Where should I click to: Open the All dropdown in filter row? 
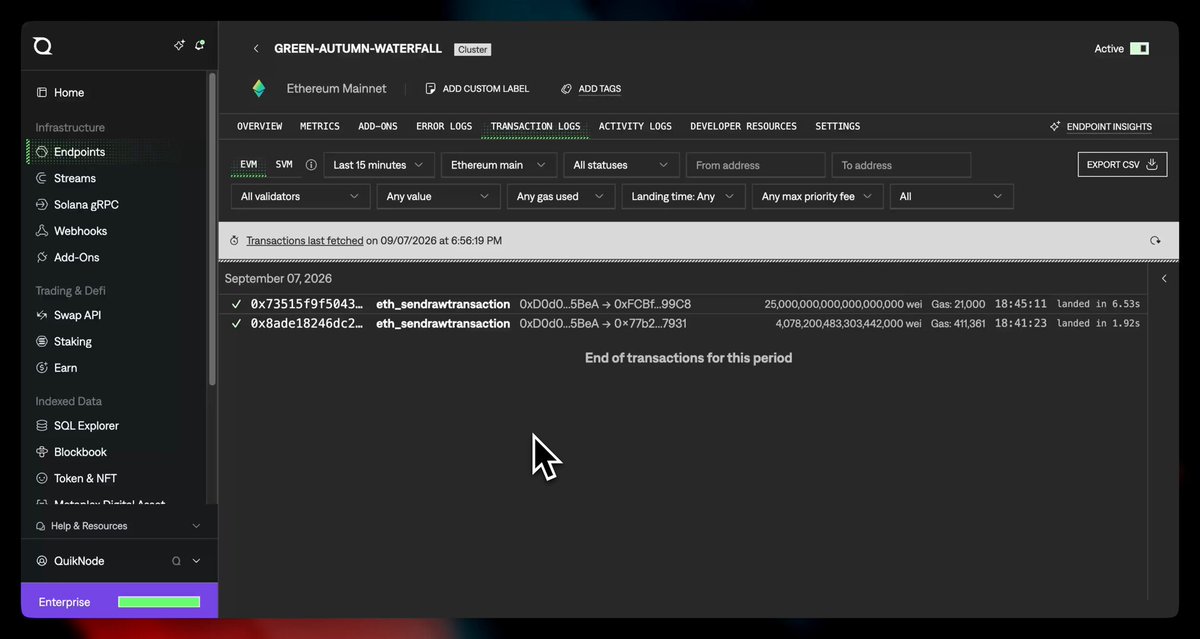point(952,197)
